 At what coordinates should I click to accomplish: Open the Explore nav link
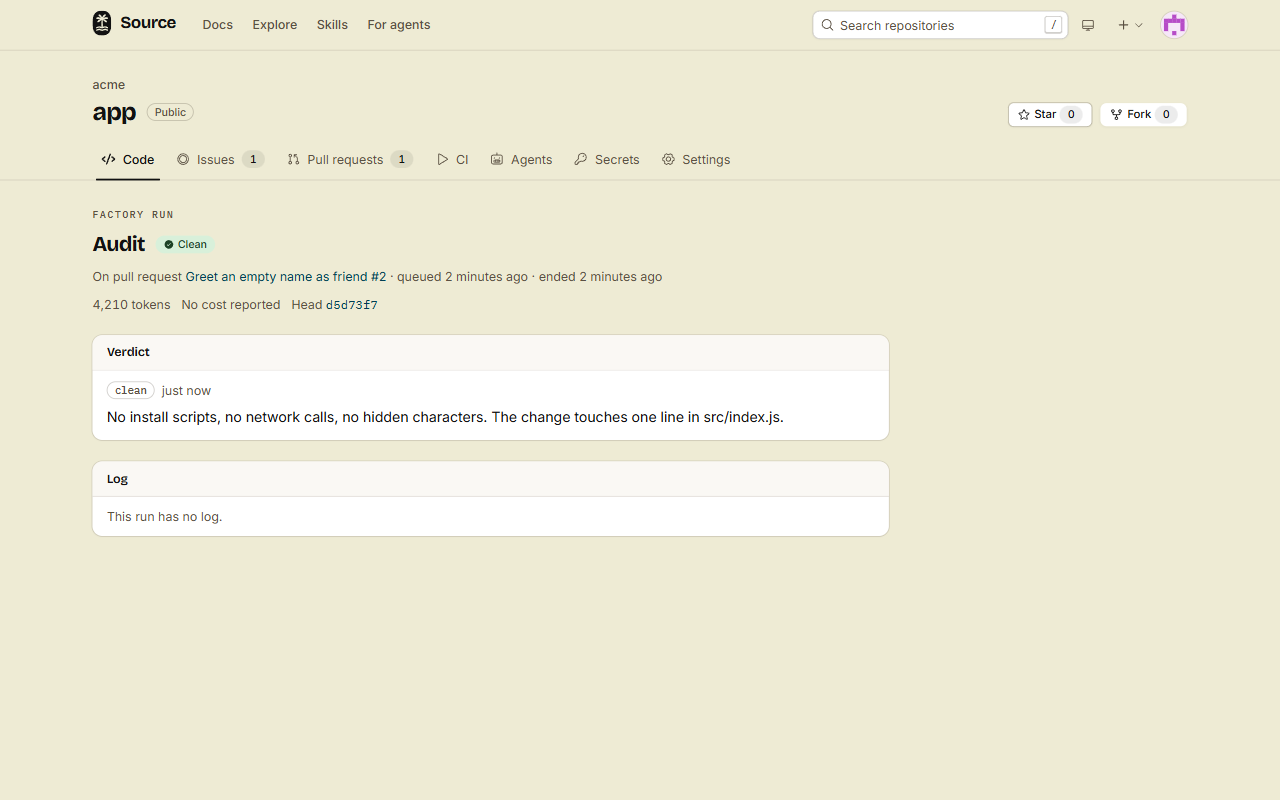coord(275,25)
